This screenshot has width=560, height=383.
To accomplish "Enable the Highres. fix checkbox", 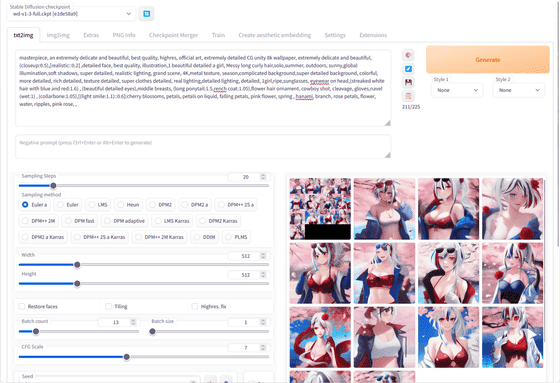I will pos(195,307).
